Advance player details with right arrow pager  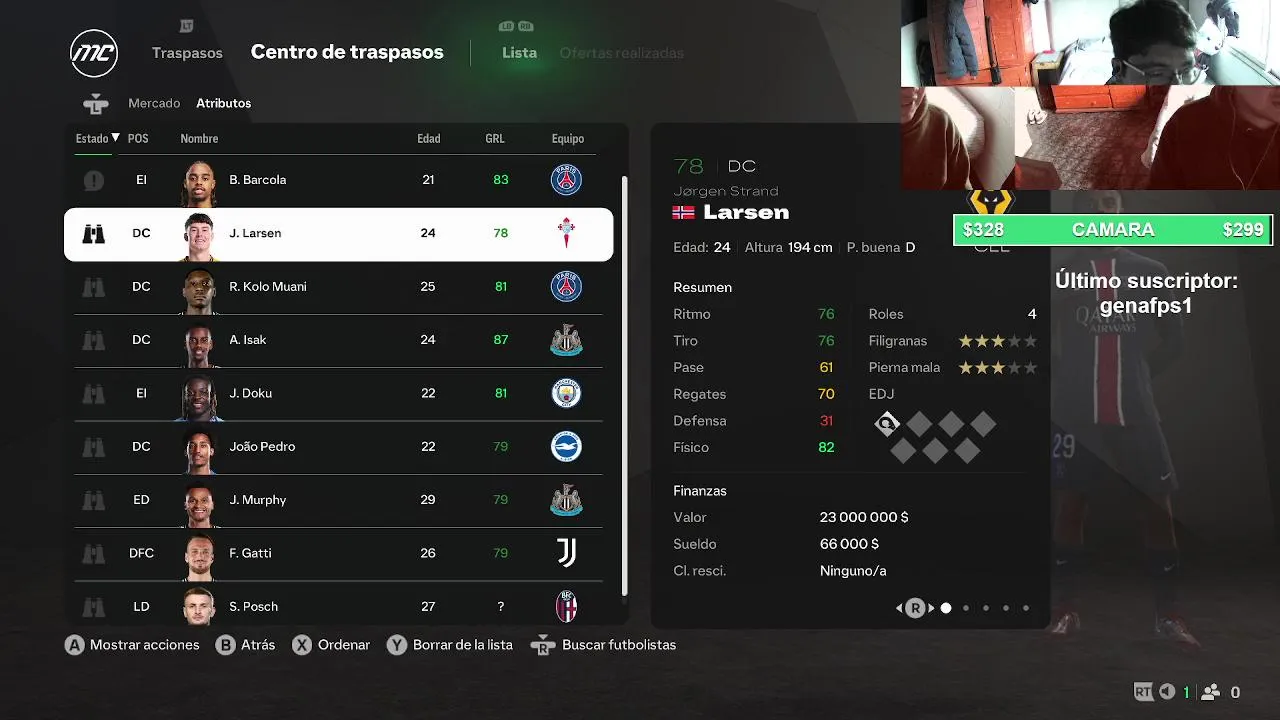[x=932, y=608]
